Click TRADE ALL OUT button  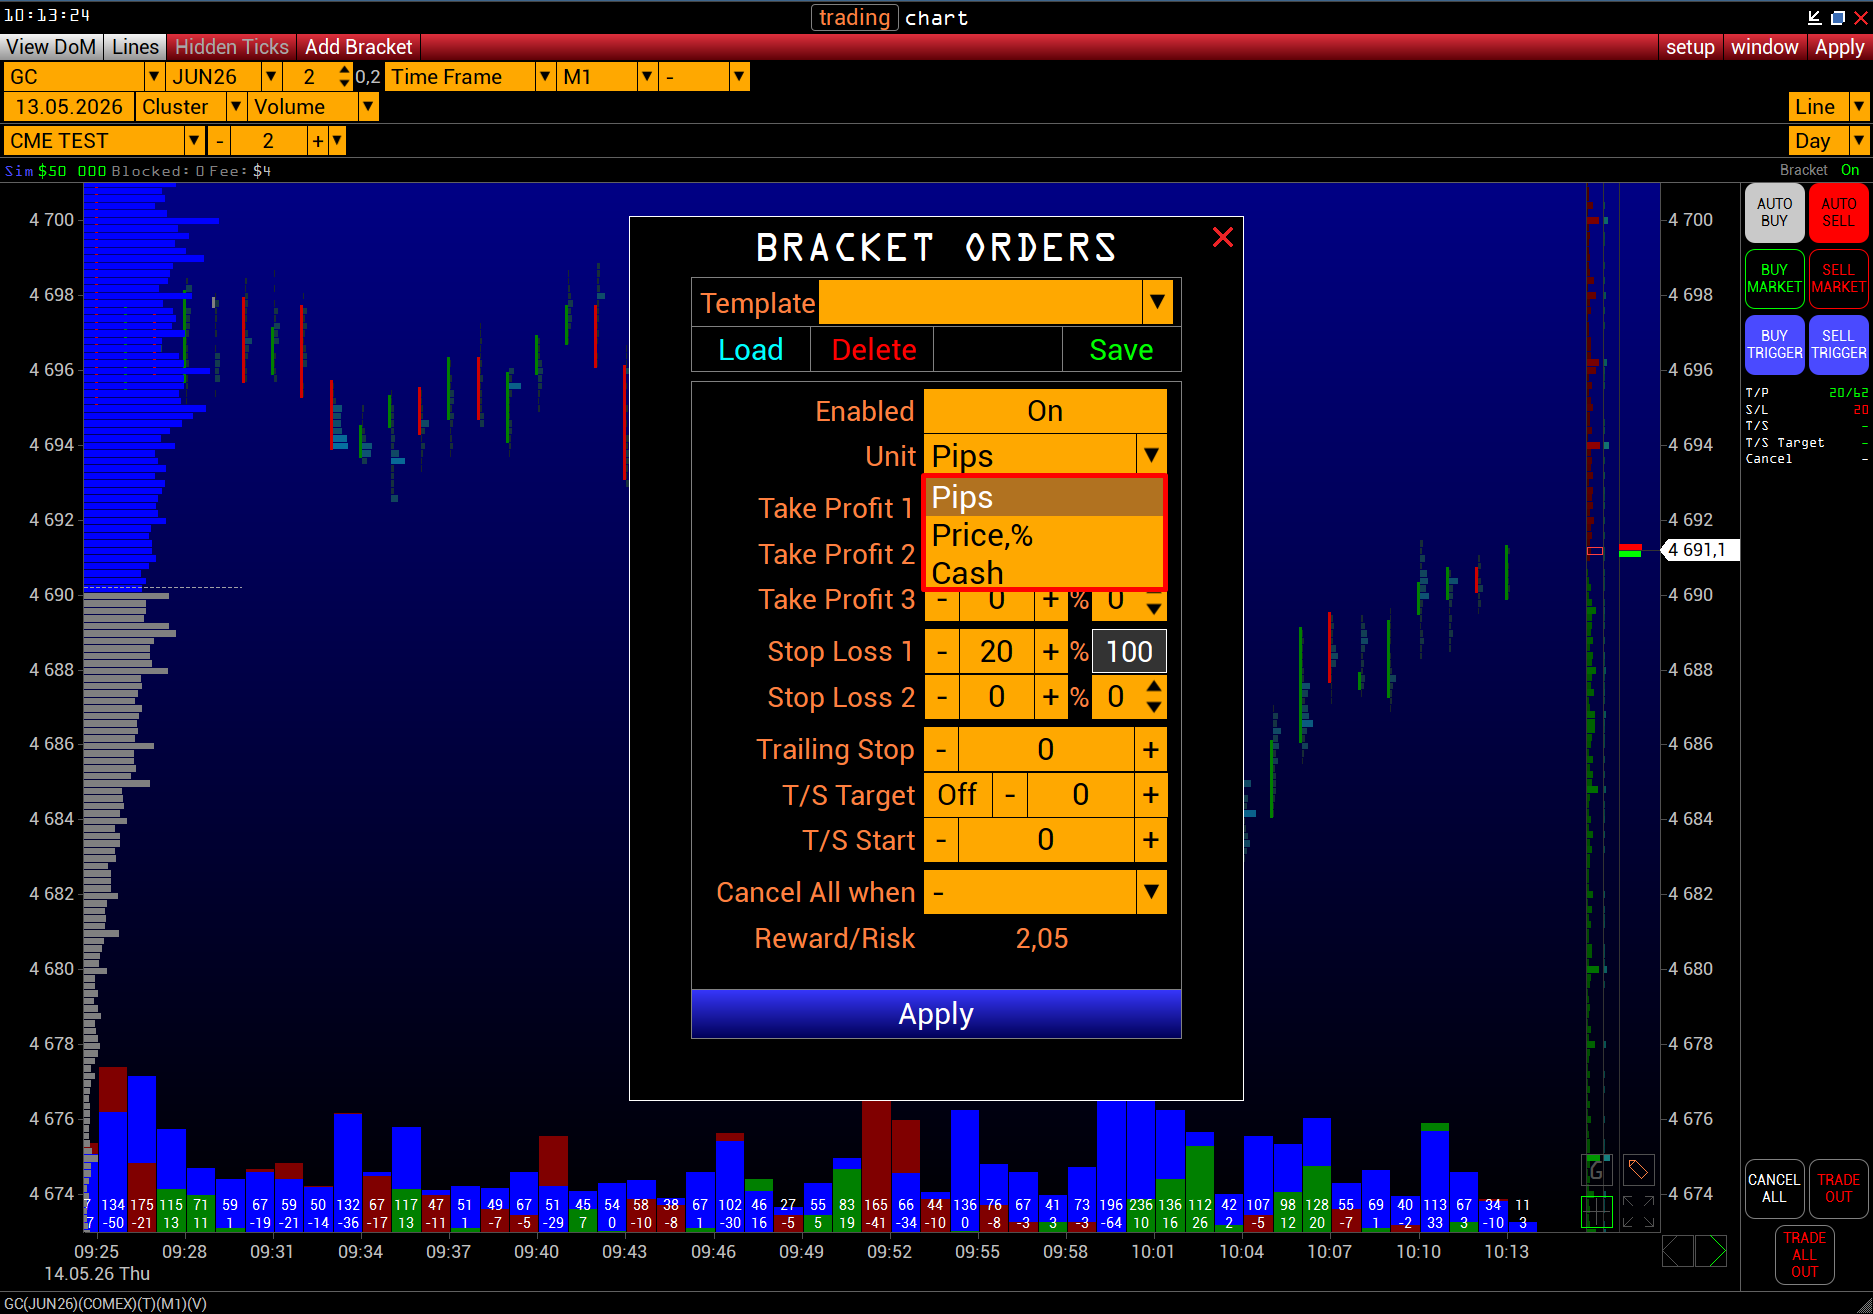click(x=1804, y=1254)
